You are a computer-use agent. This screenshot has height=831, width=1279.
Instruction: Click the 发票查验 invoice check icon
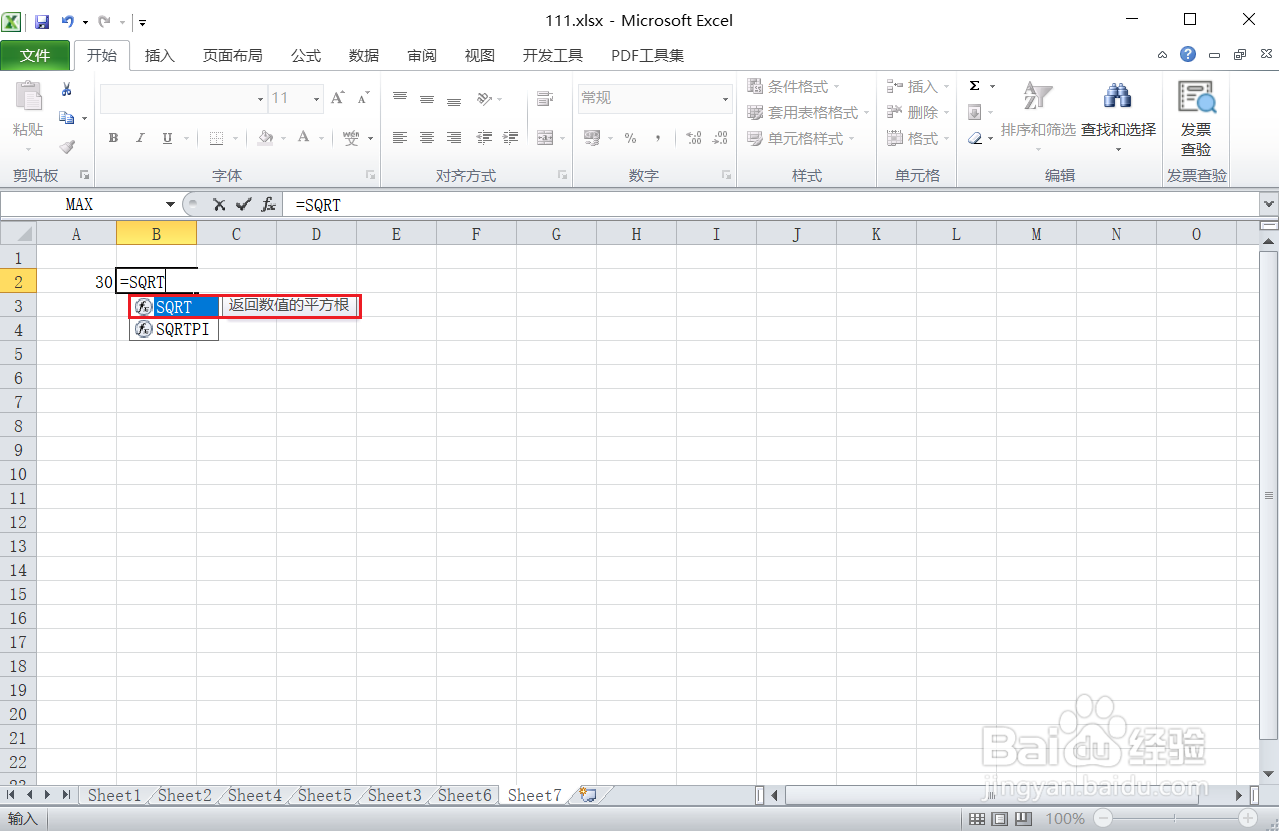coord(1196,118)
